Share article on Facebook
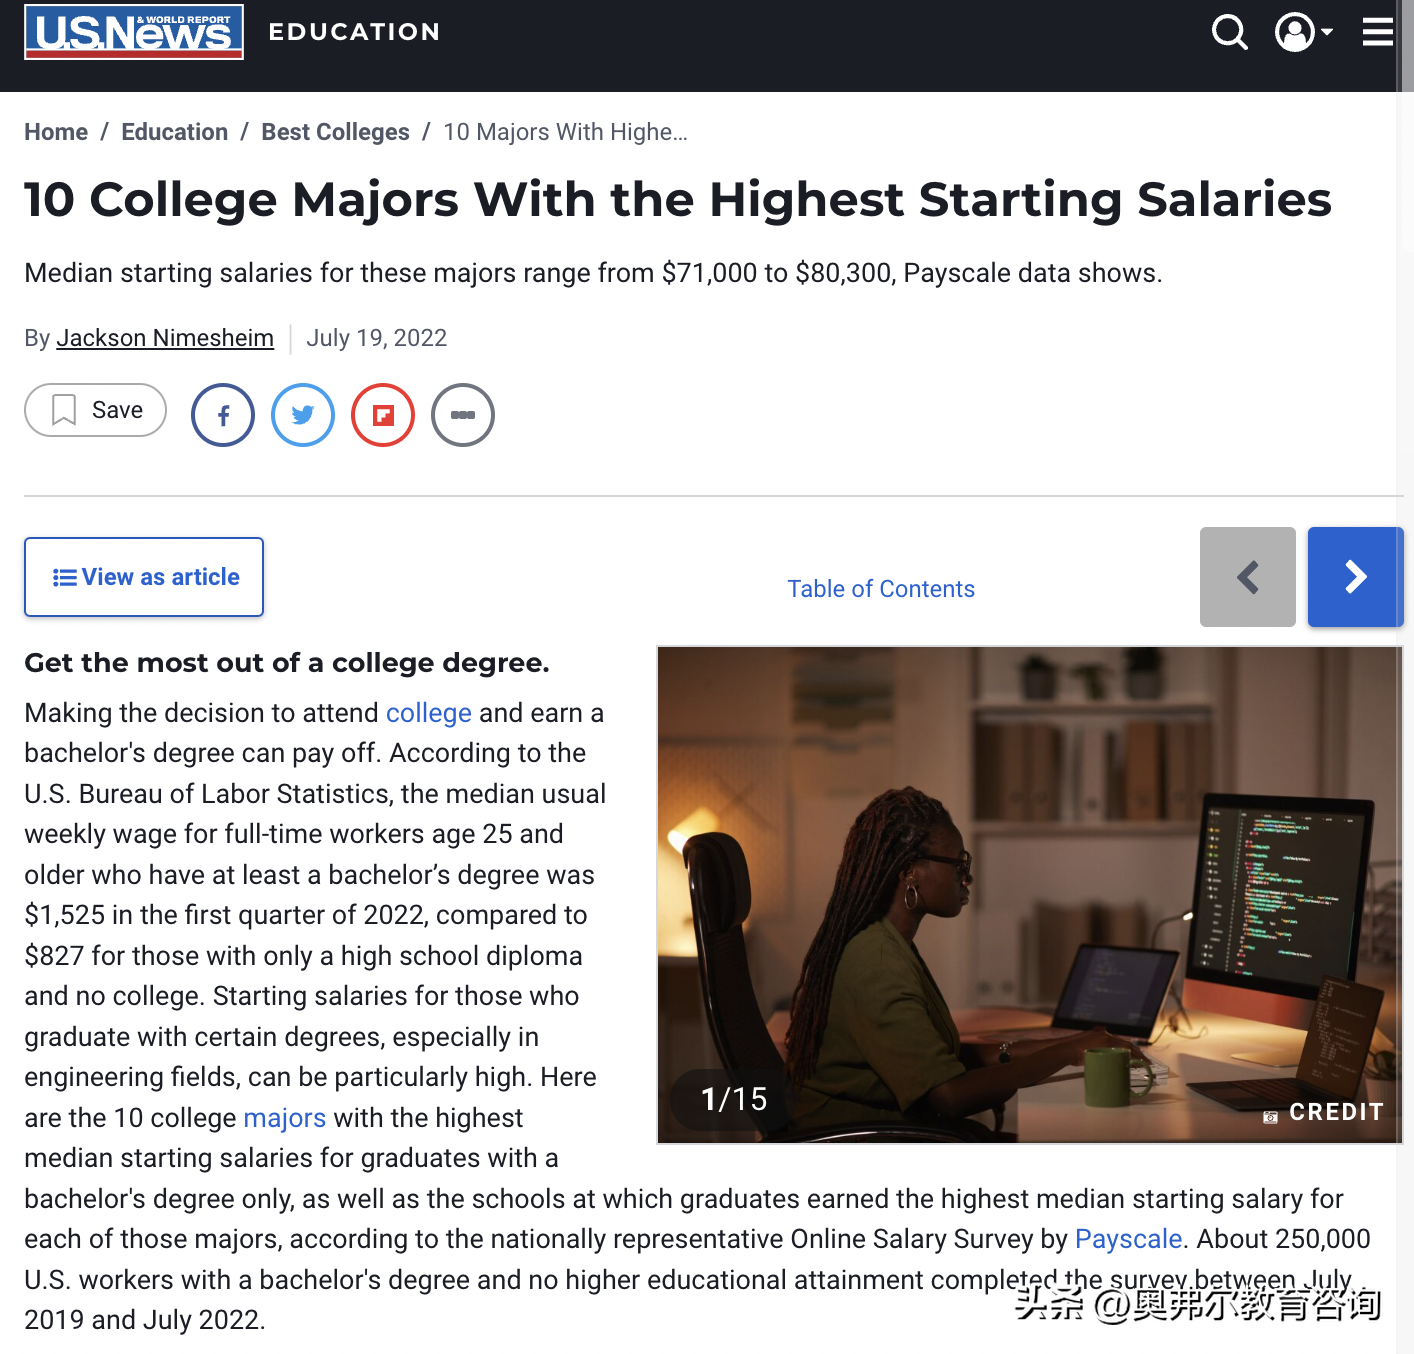 point(223,415)
